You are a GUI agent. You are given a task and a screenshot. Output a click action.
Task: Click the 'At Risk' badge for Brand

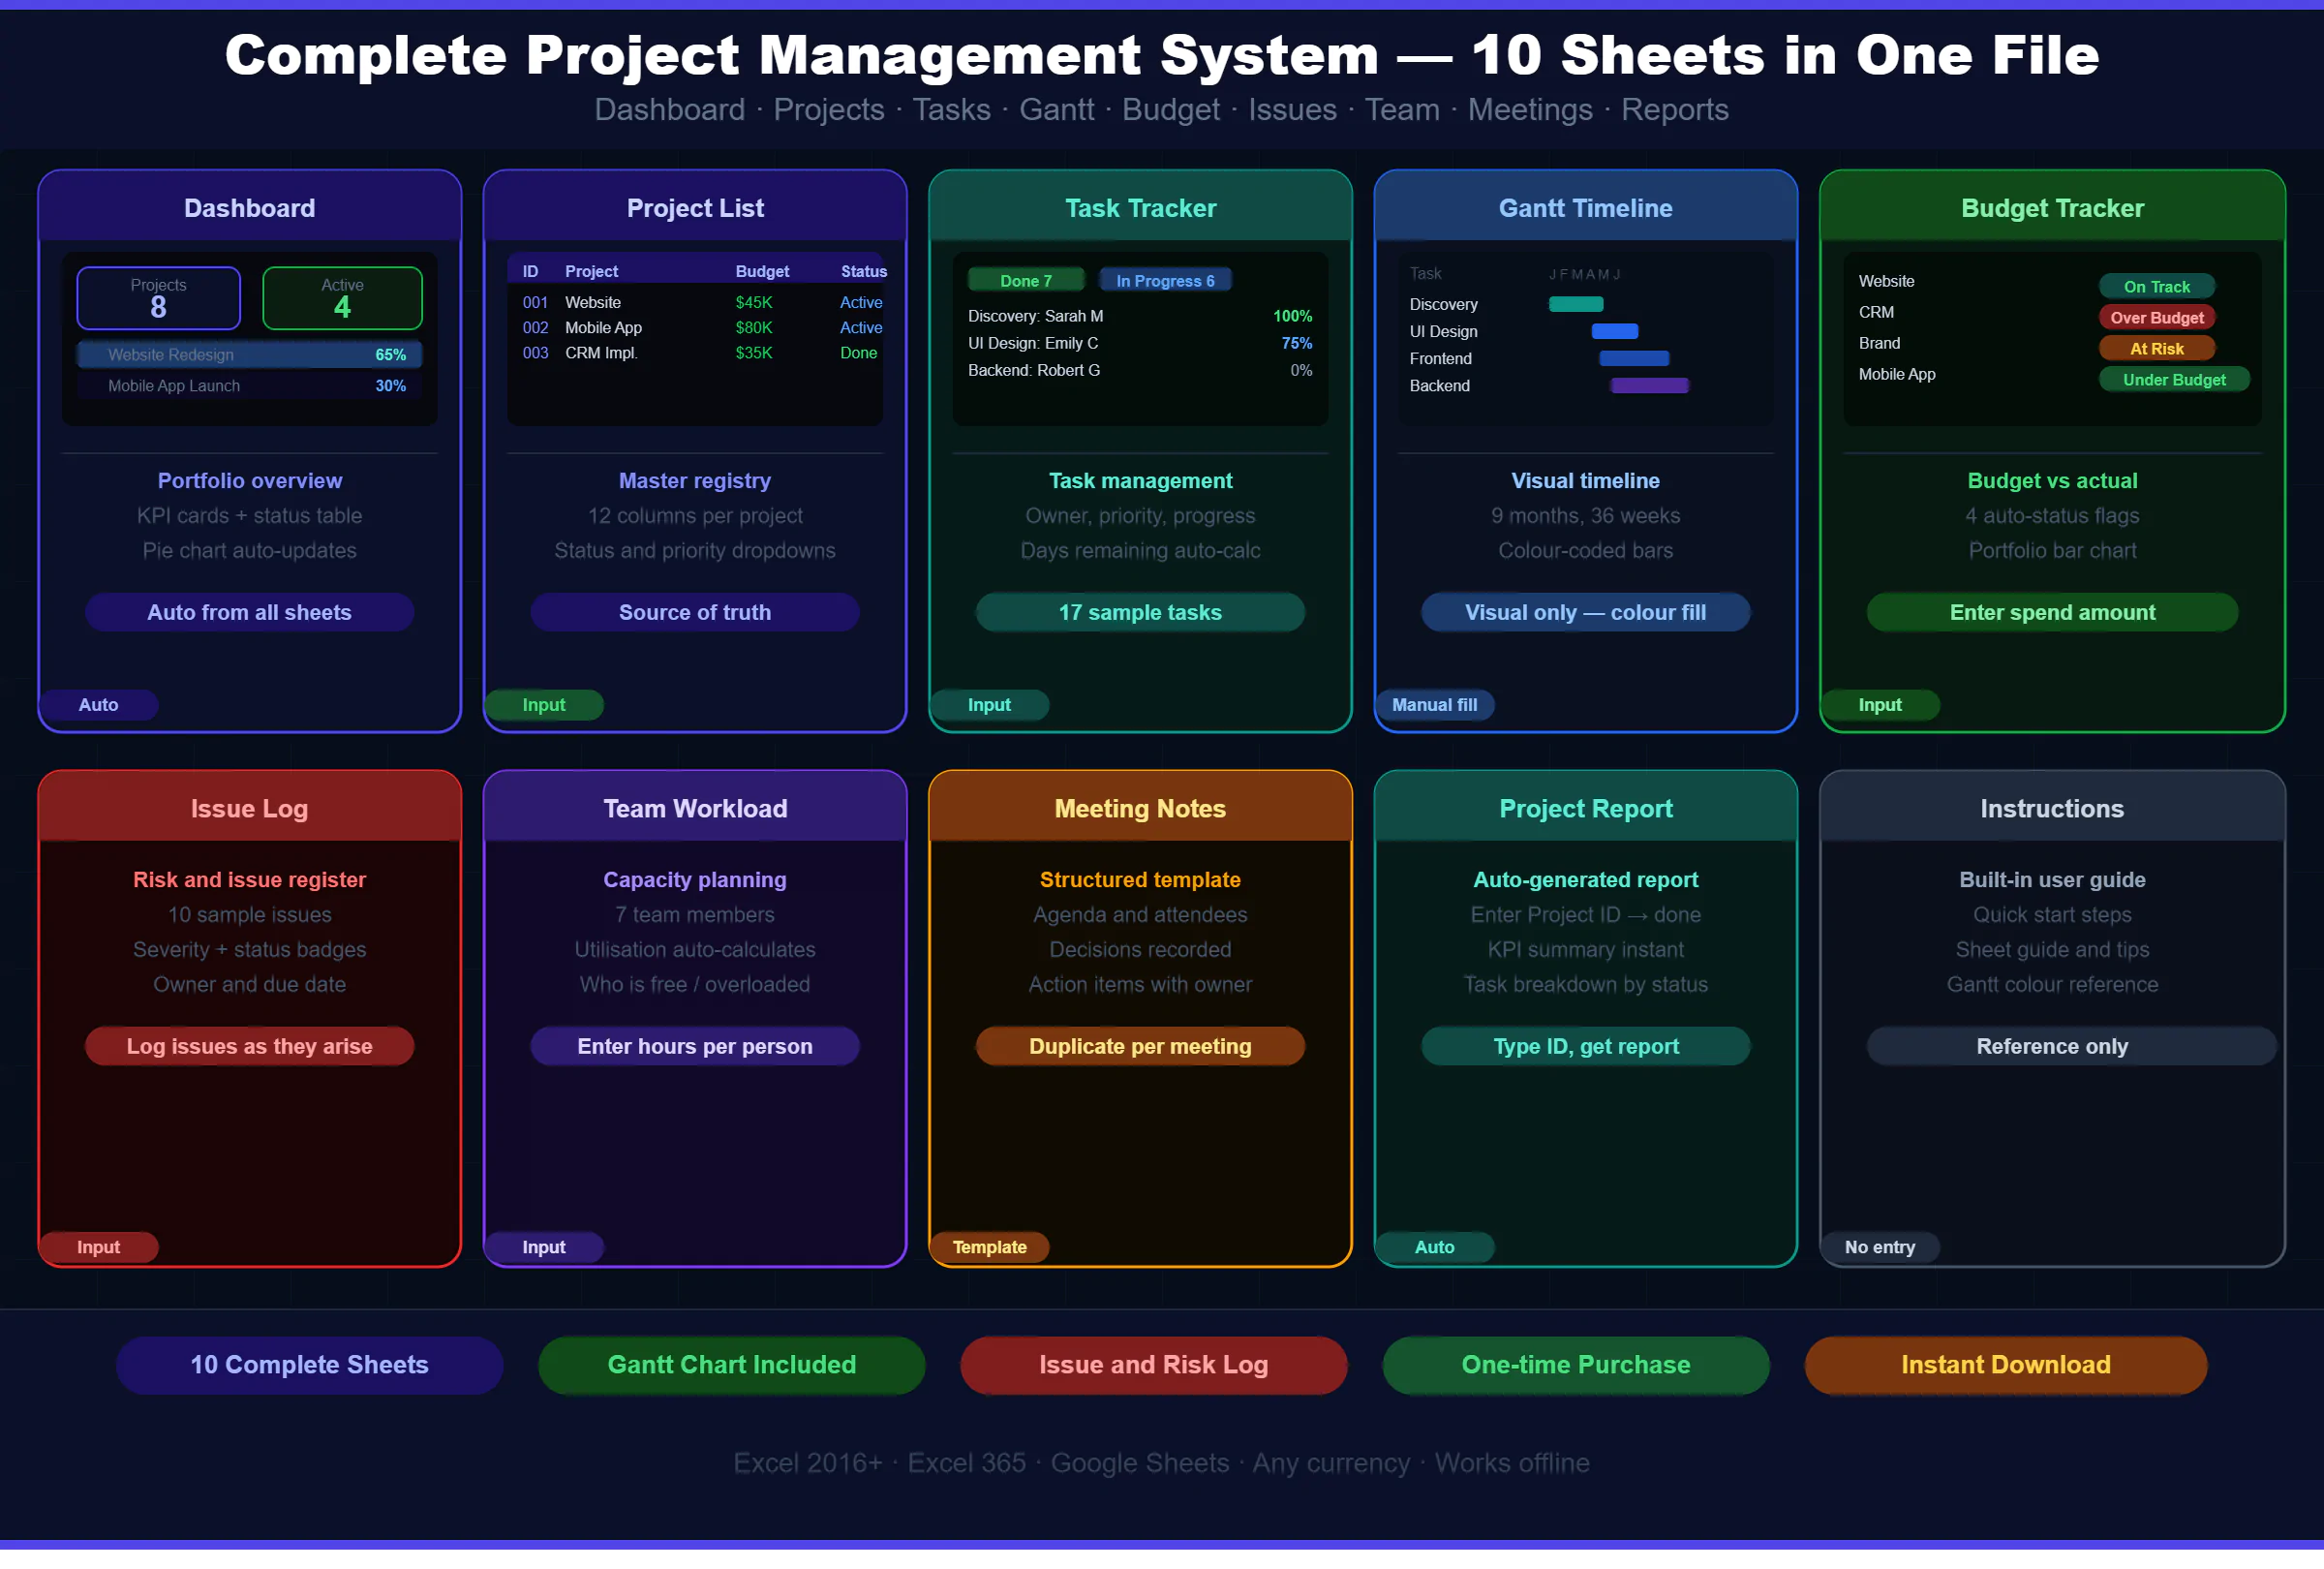[x=2156, y=349]
